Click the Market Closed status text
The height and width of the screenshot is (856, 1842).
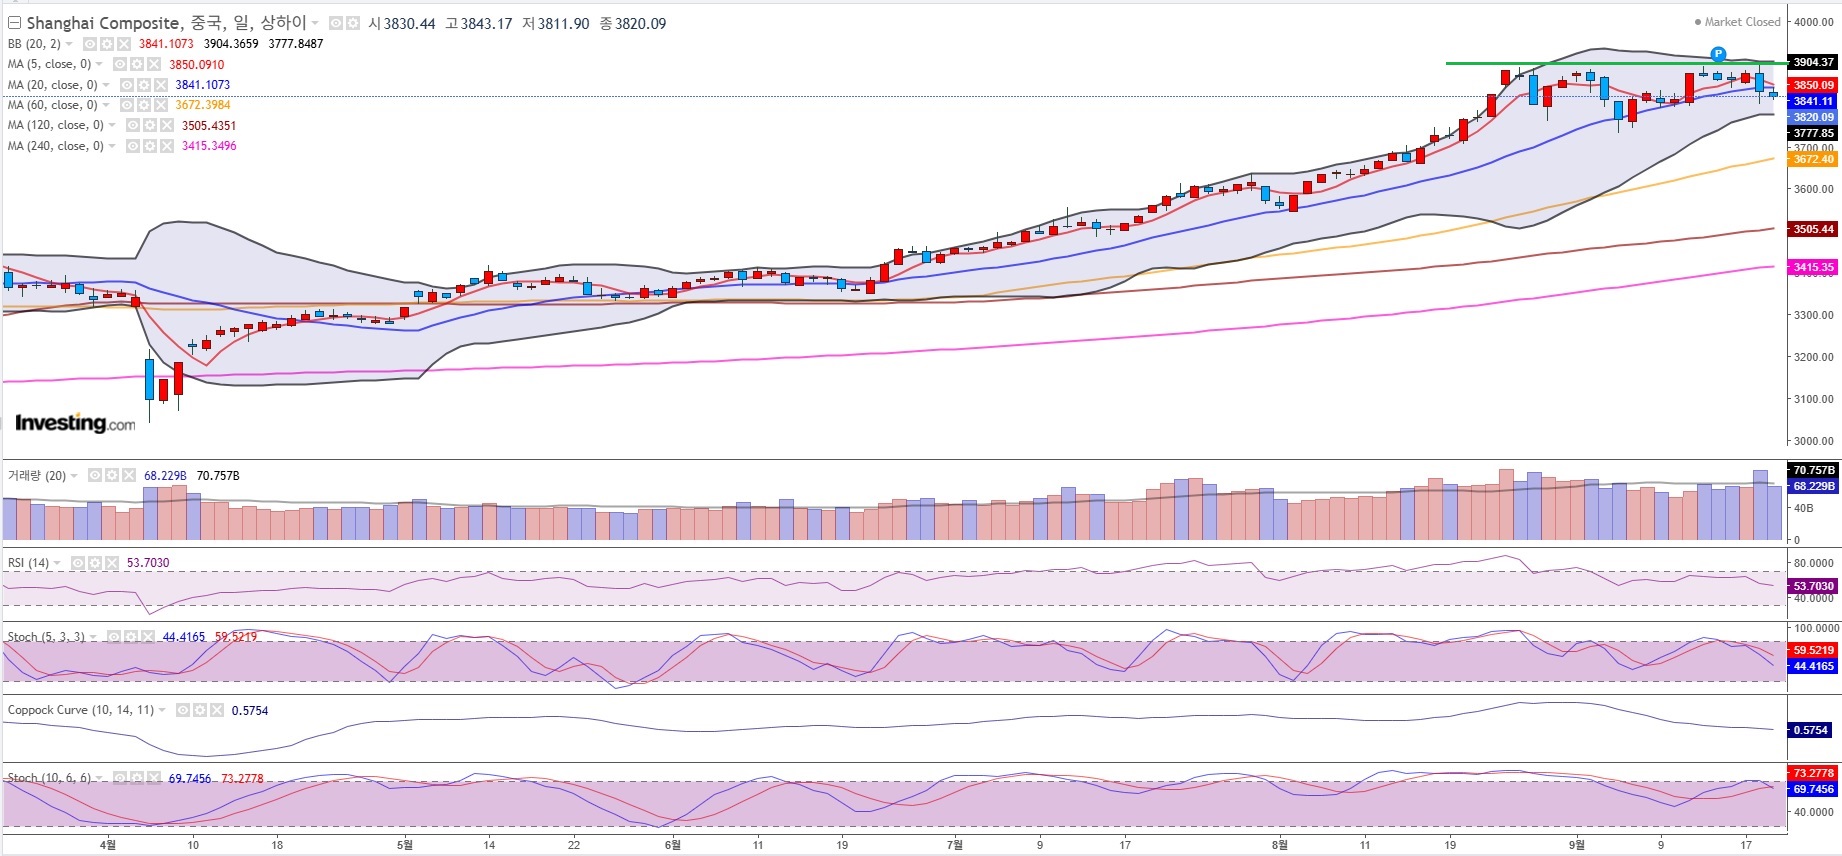(1742, 22)
